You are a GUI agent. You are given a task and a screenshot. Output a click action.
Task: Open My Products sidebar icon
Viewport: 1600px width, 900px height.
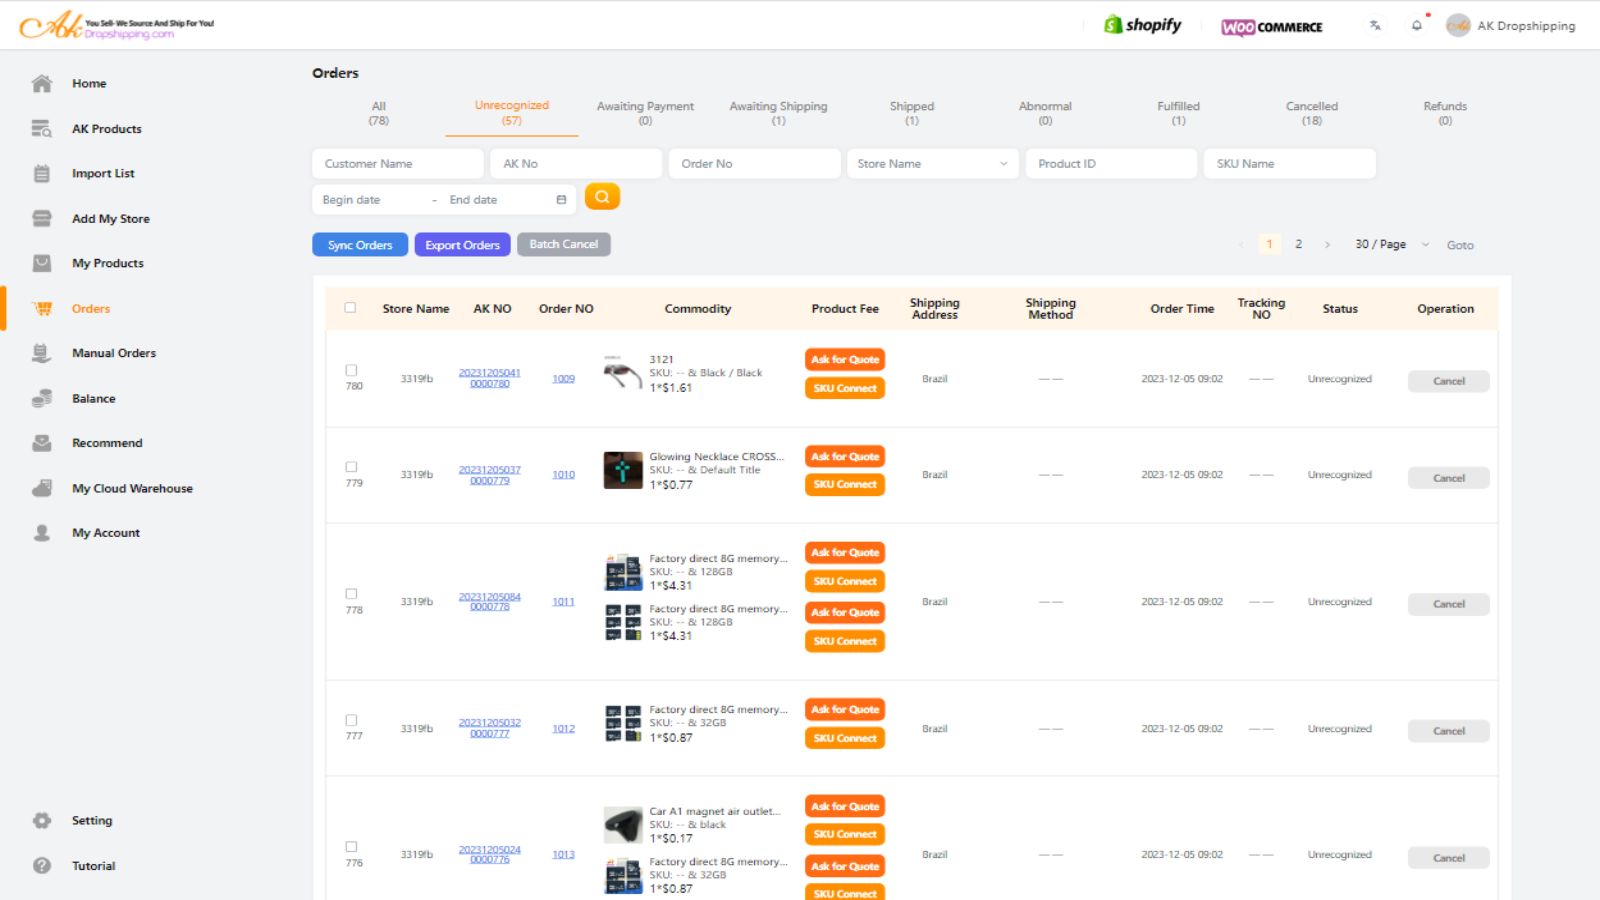pyautogui.click(x=42, y=264)
